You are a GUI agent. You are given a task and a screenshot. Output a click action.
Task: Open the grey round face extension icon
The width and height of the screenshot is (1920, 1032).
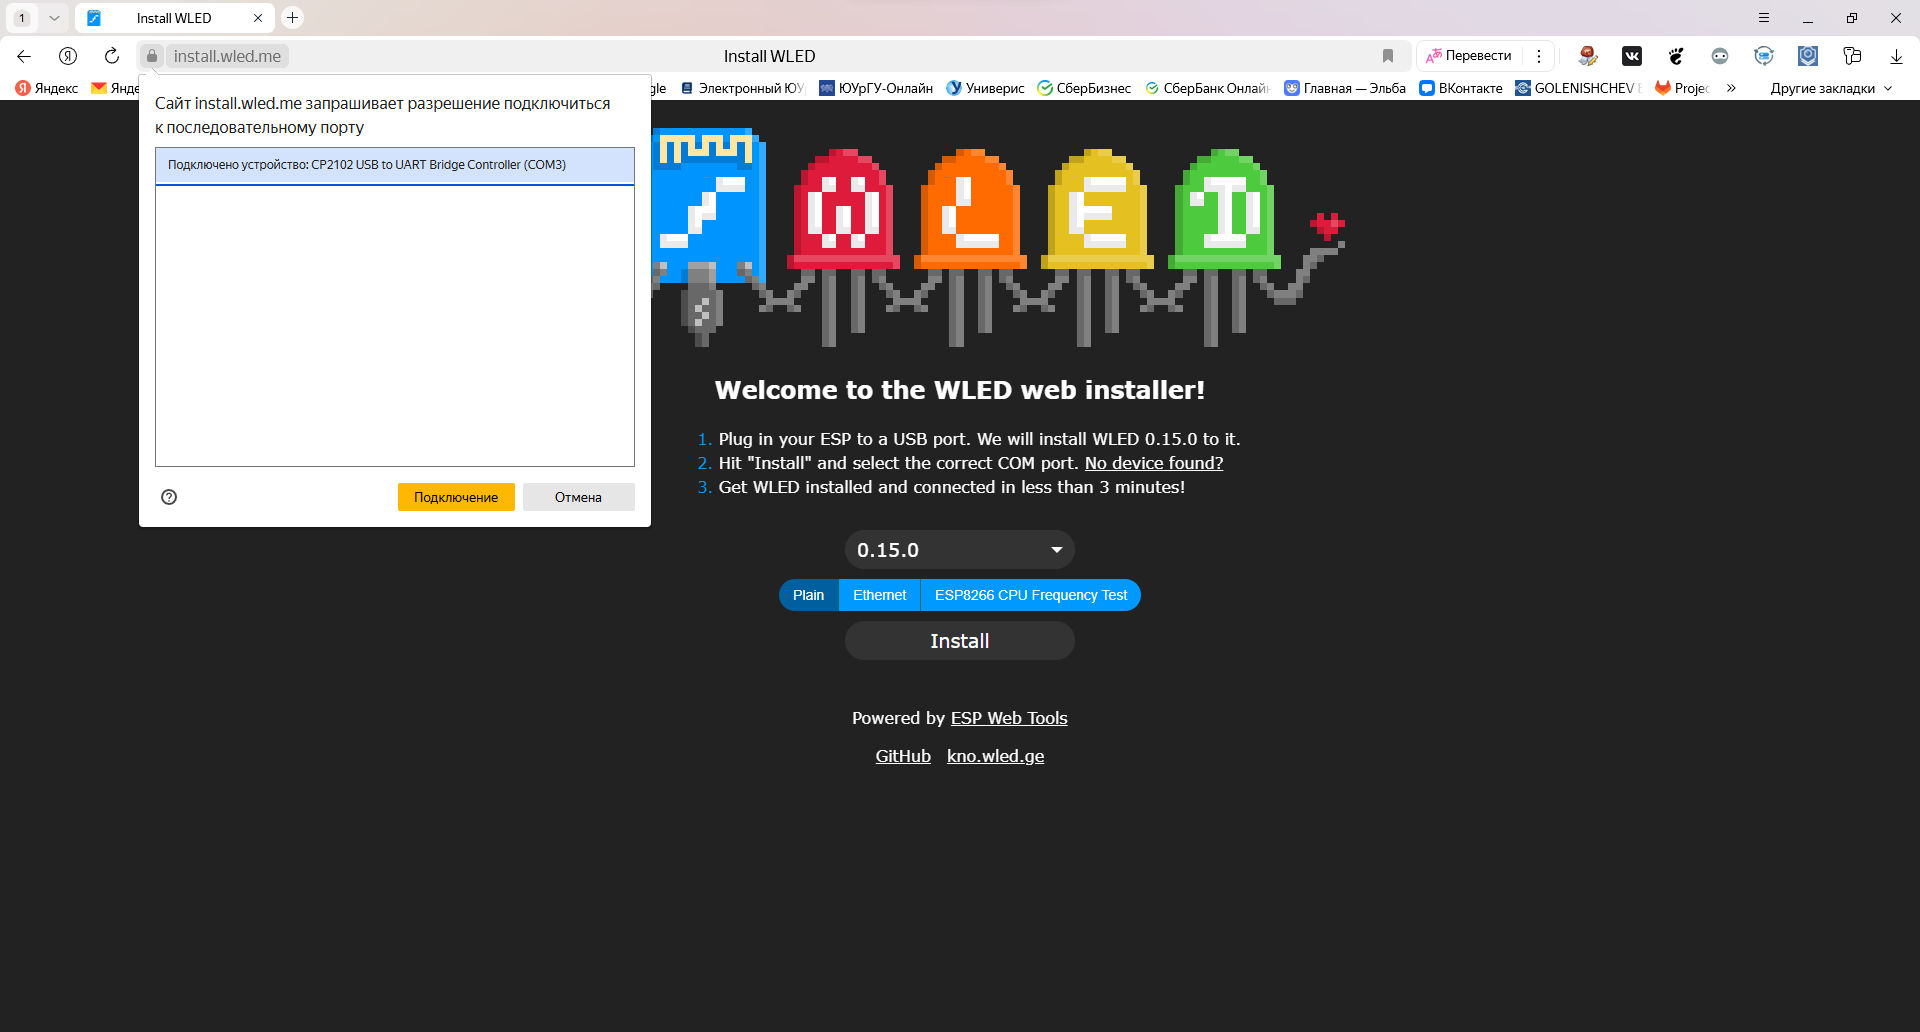point(1720,56)
